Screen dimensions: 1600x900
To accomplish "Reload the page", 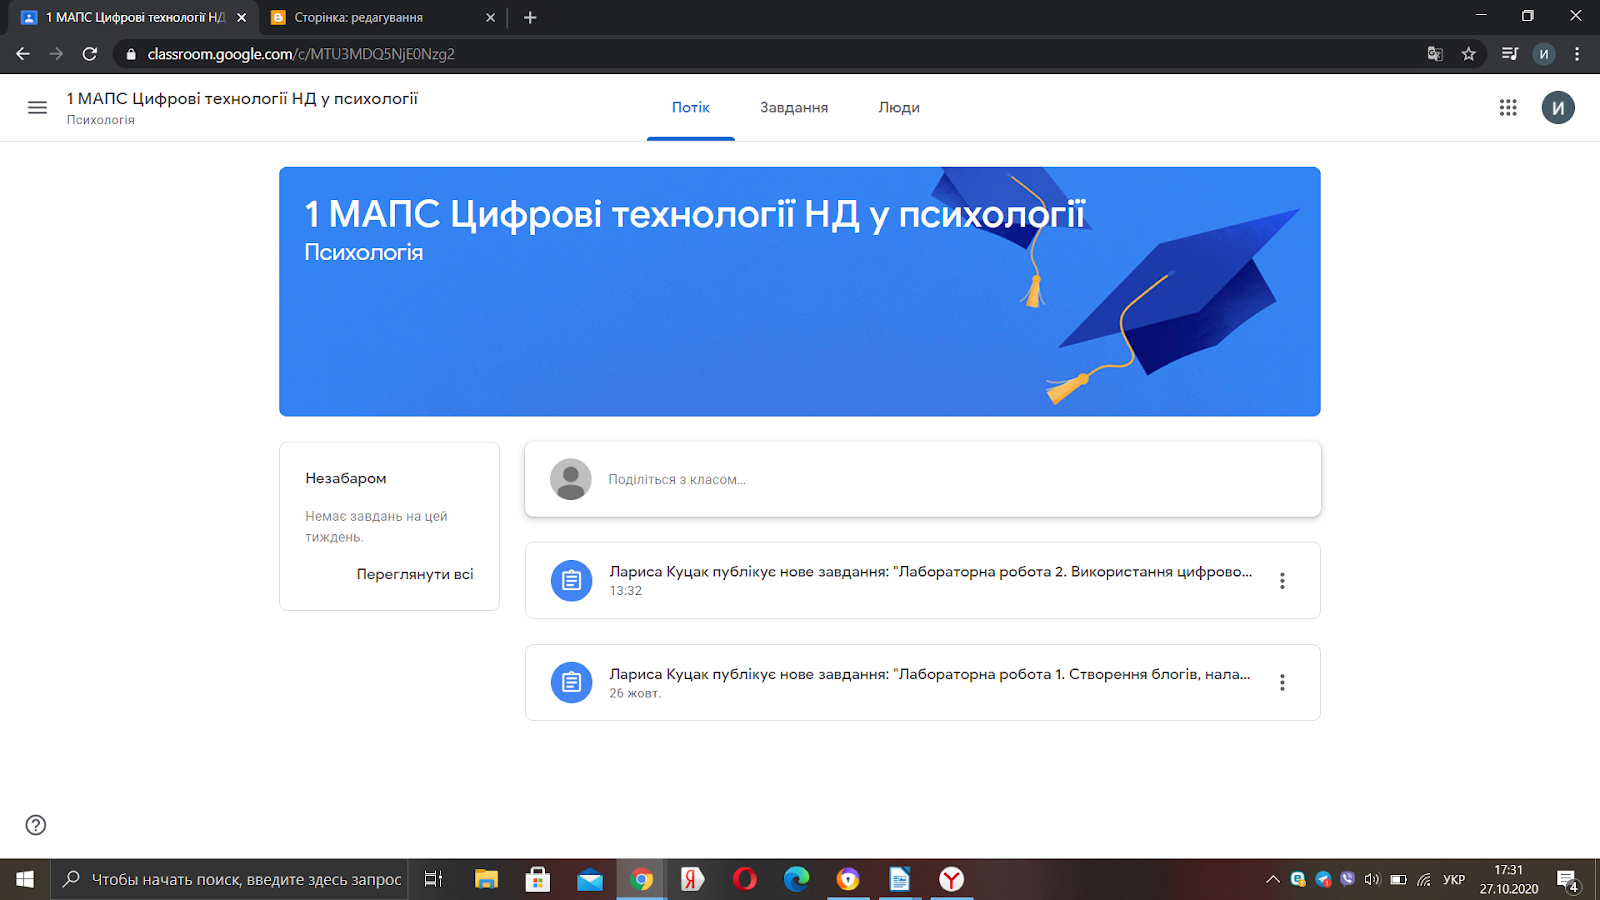I will point(90,54).
